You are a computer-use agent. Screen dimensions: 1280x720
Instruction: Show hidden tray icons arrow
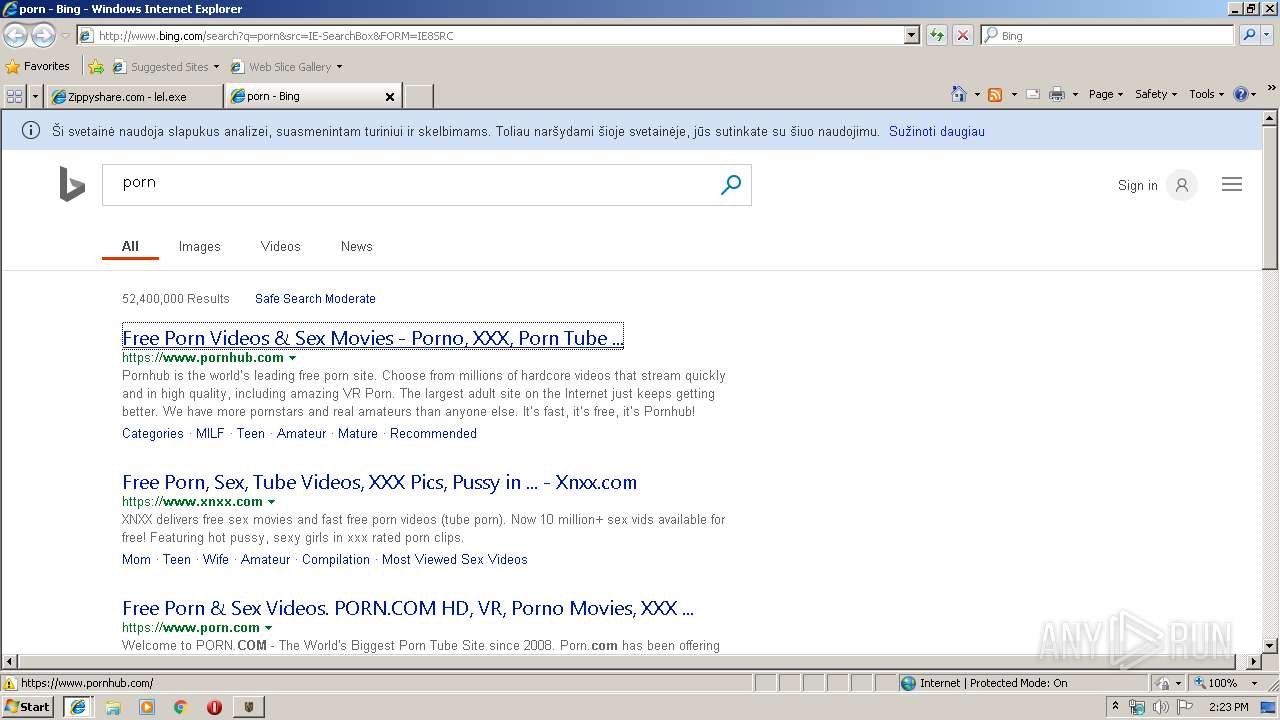click(x=1116, y=707)
